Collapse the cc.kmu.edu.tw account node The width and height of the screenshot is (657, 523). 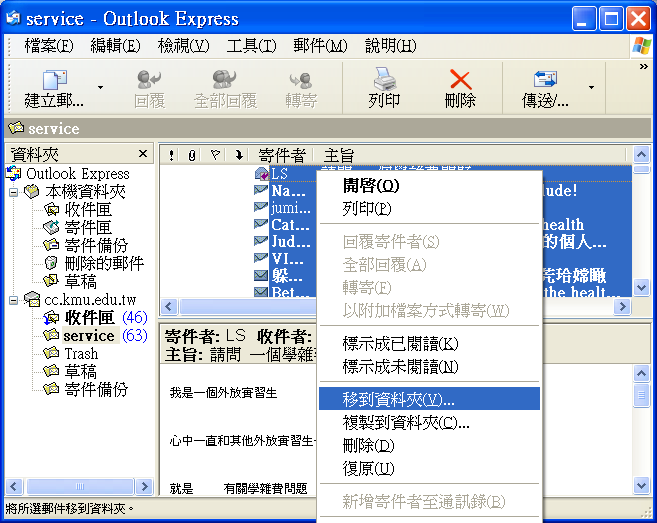pos(13,300)
